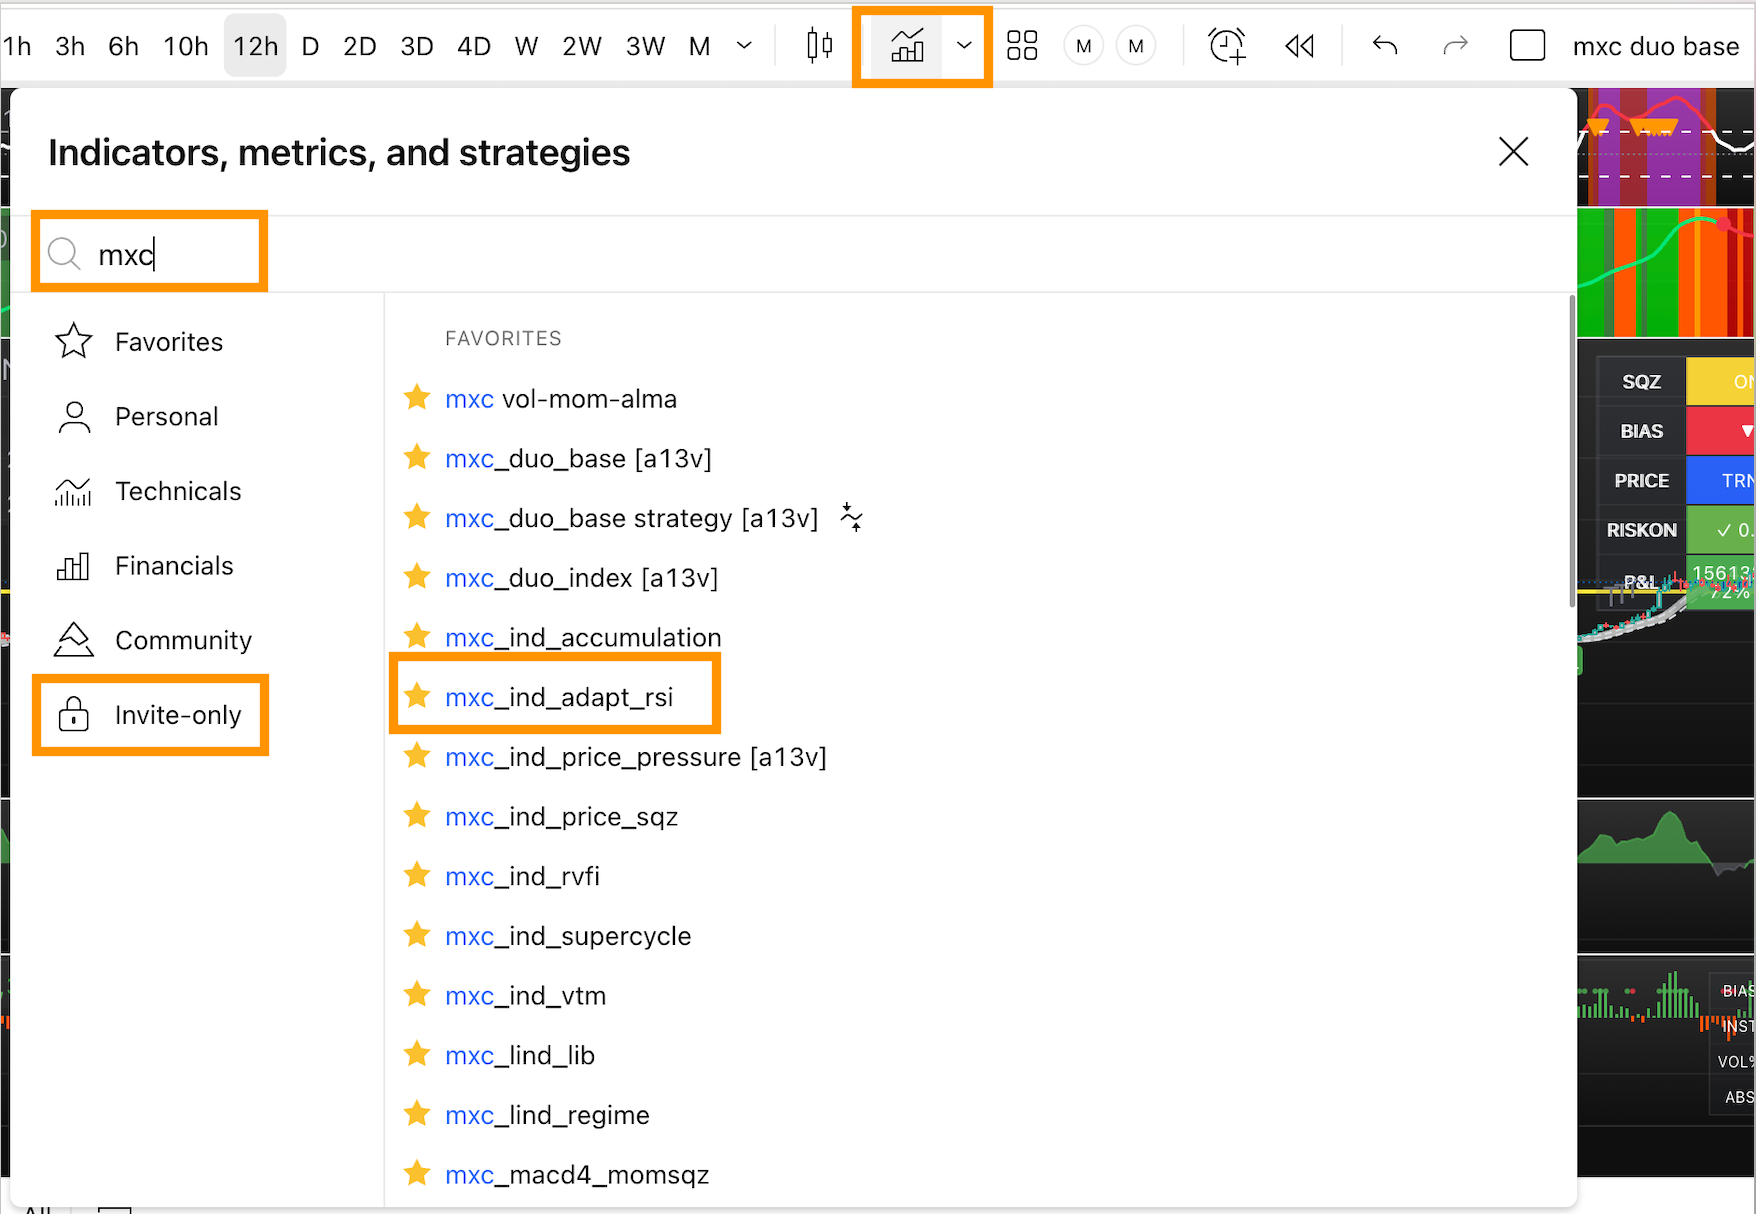Click the first M circle button

pyautogui.click(x=1083, y=46)
